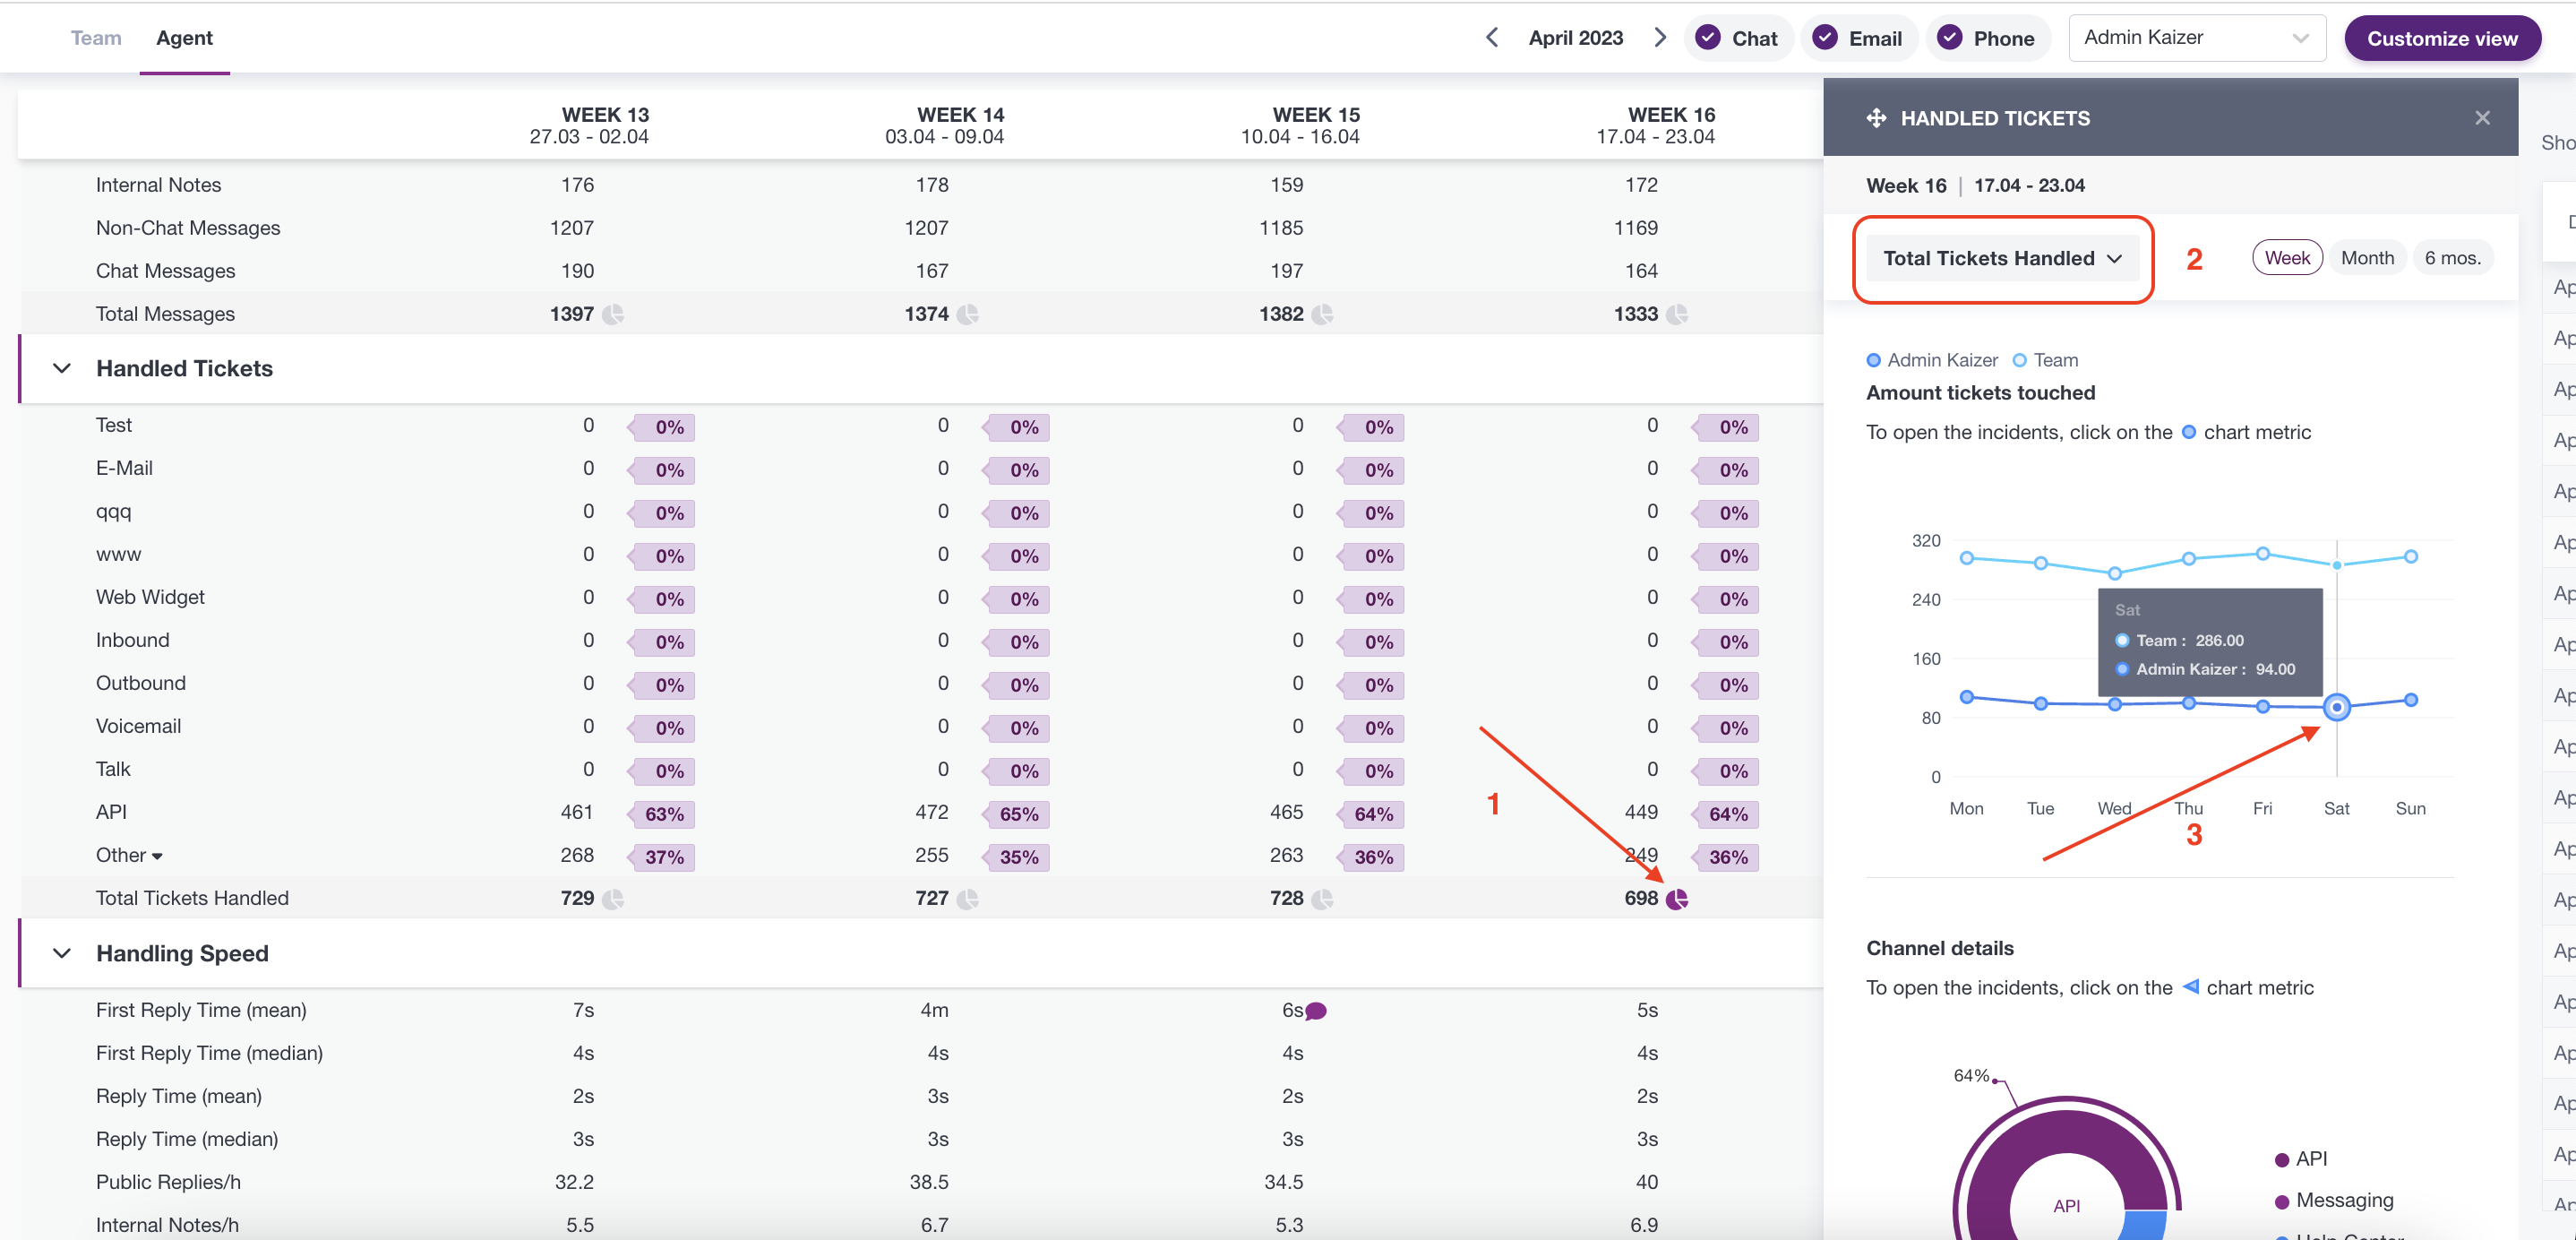This screenshot has width=2576, height=1240.
Task: Toggle the Chat channel filter
Action: [1740, 38]
